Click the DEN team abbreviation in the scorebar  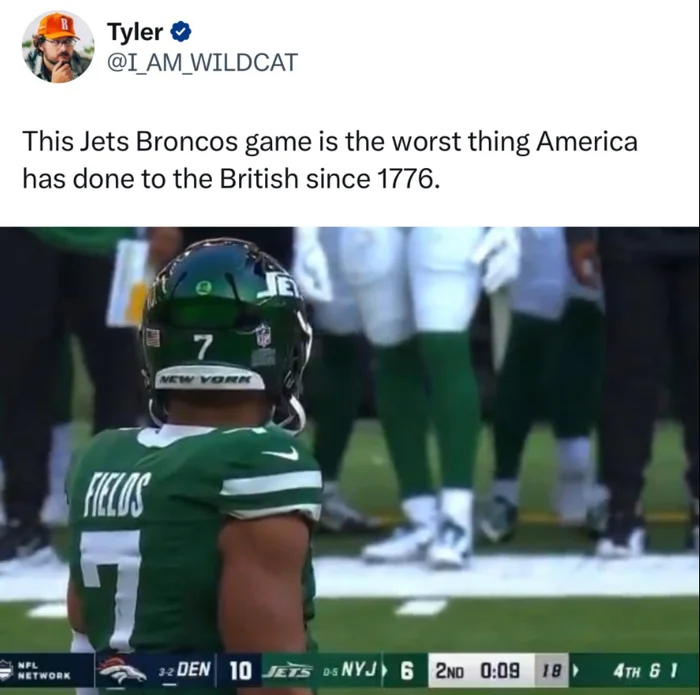(x=194, y=670)
